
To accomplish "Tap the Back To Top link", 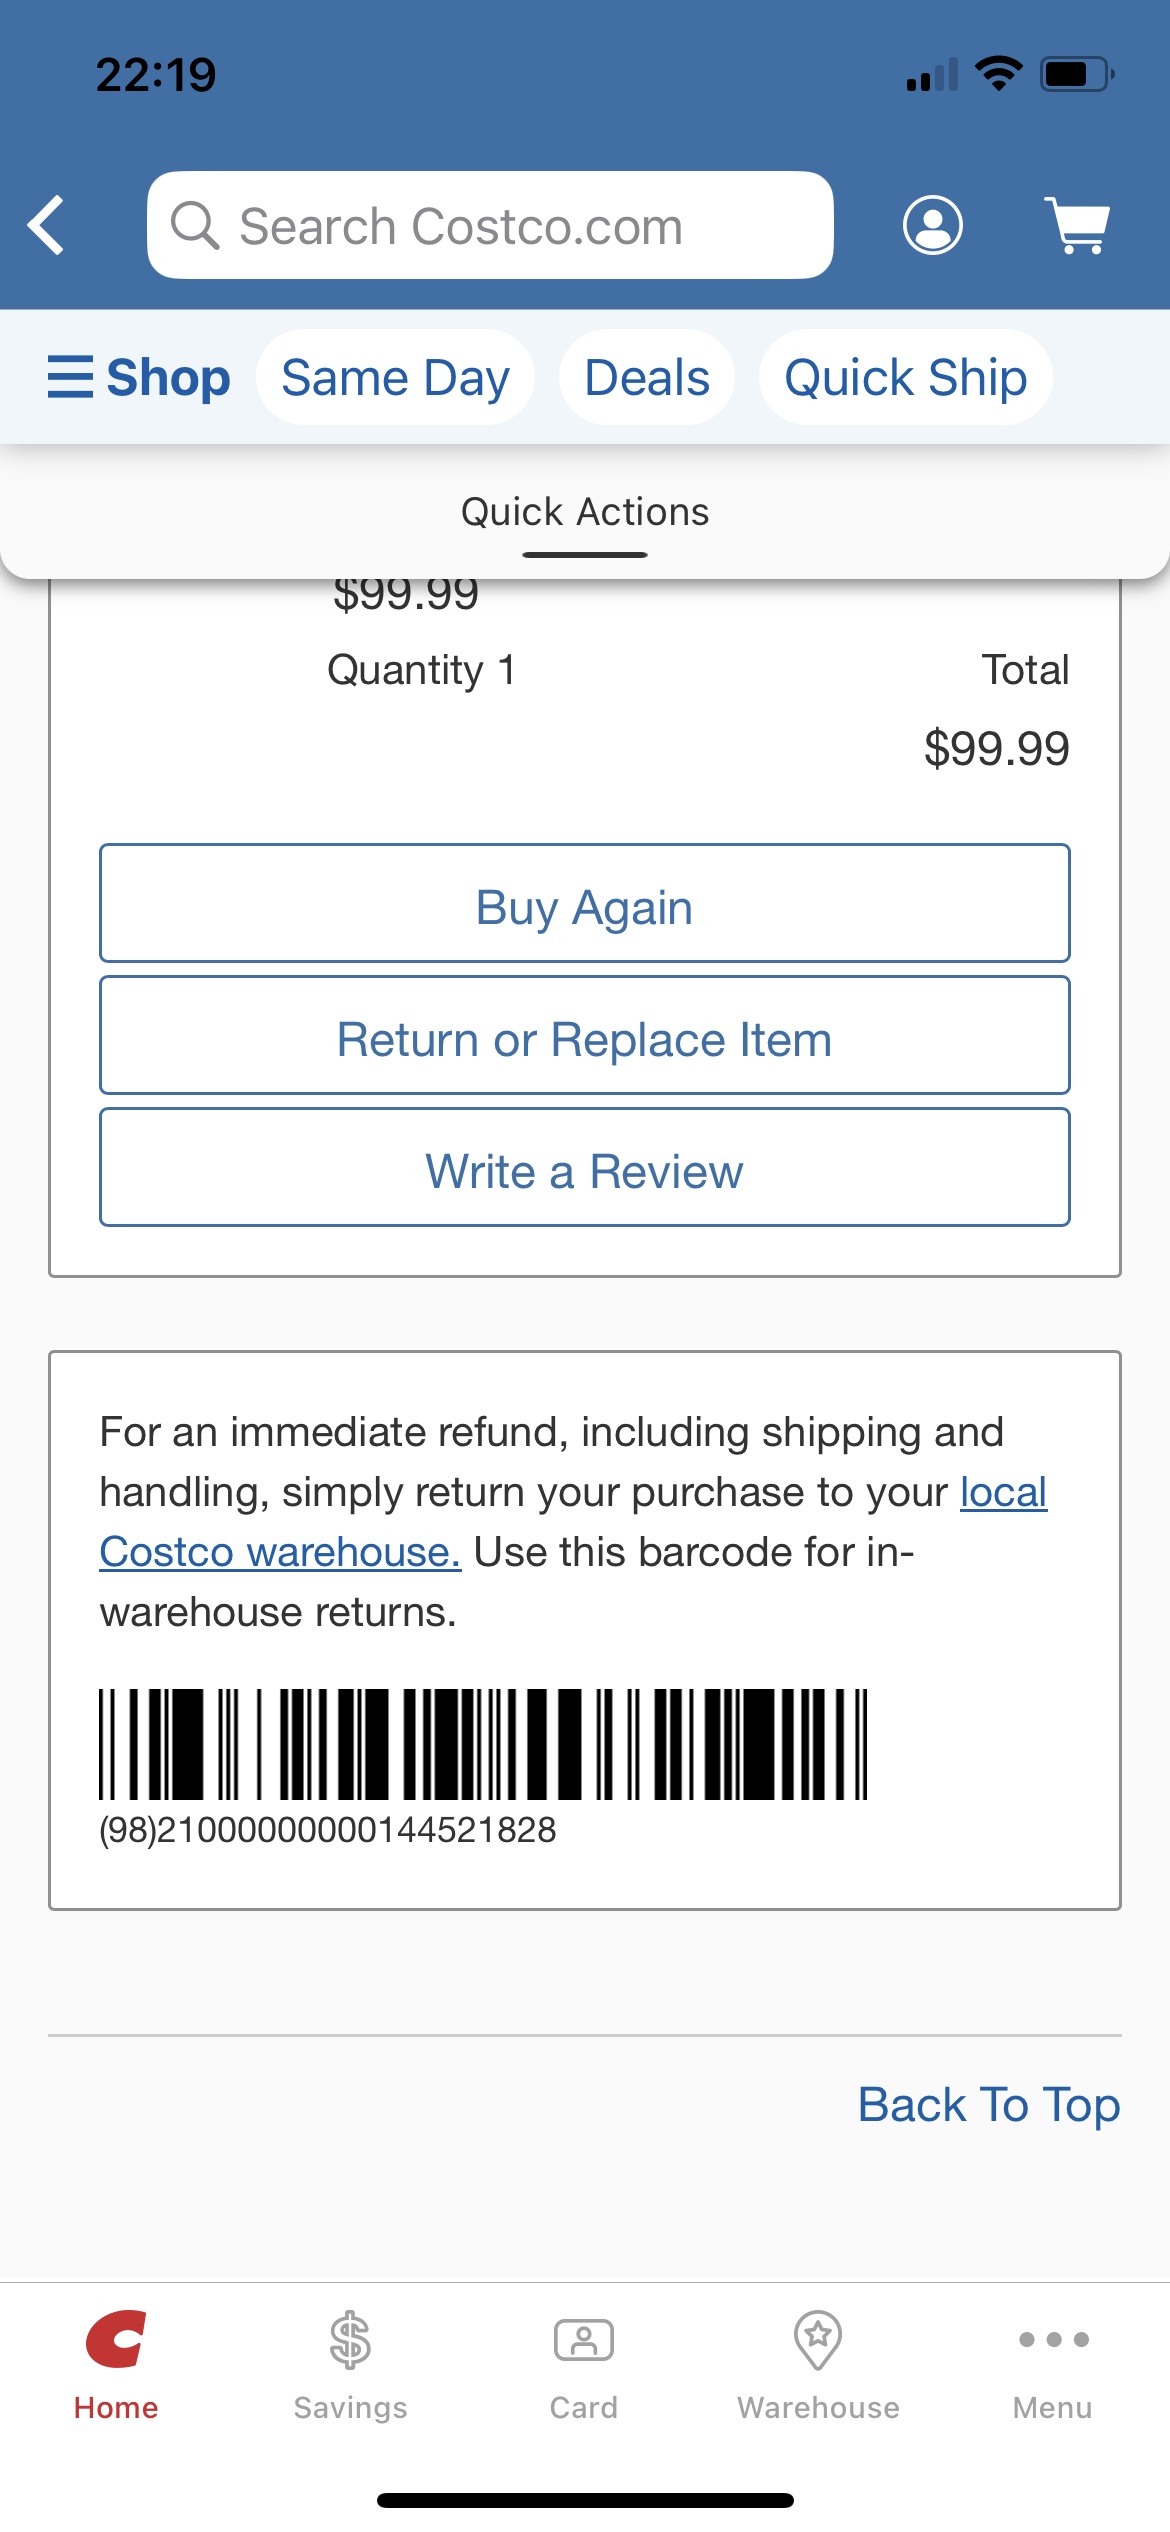I will click(x=988, y=2104).
